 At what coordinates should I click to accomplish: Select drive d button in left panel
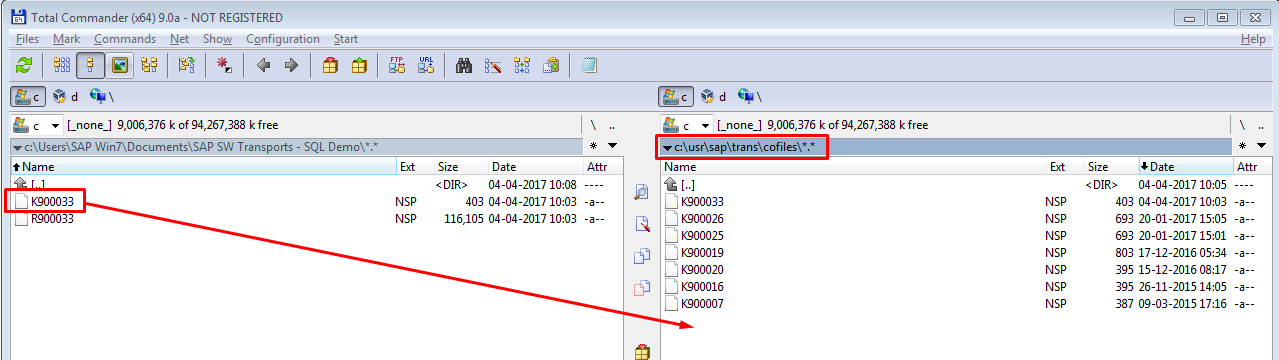[x=67, y=97]
